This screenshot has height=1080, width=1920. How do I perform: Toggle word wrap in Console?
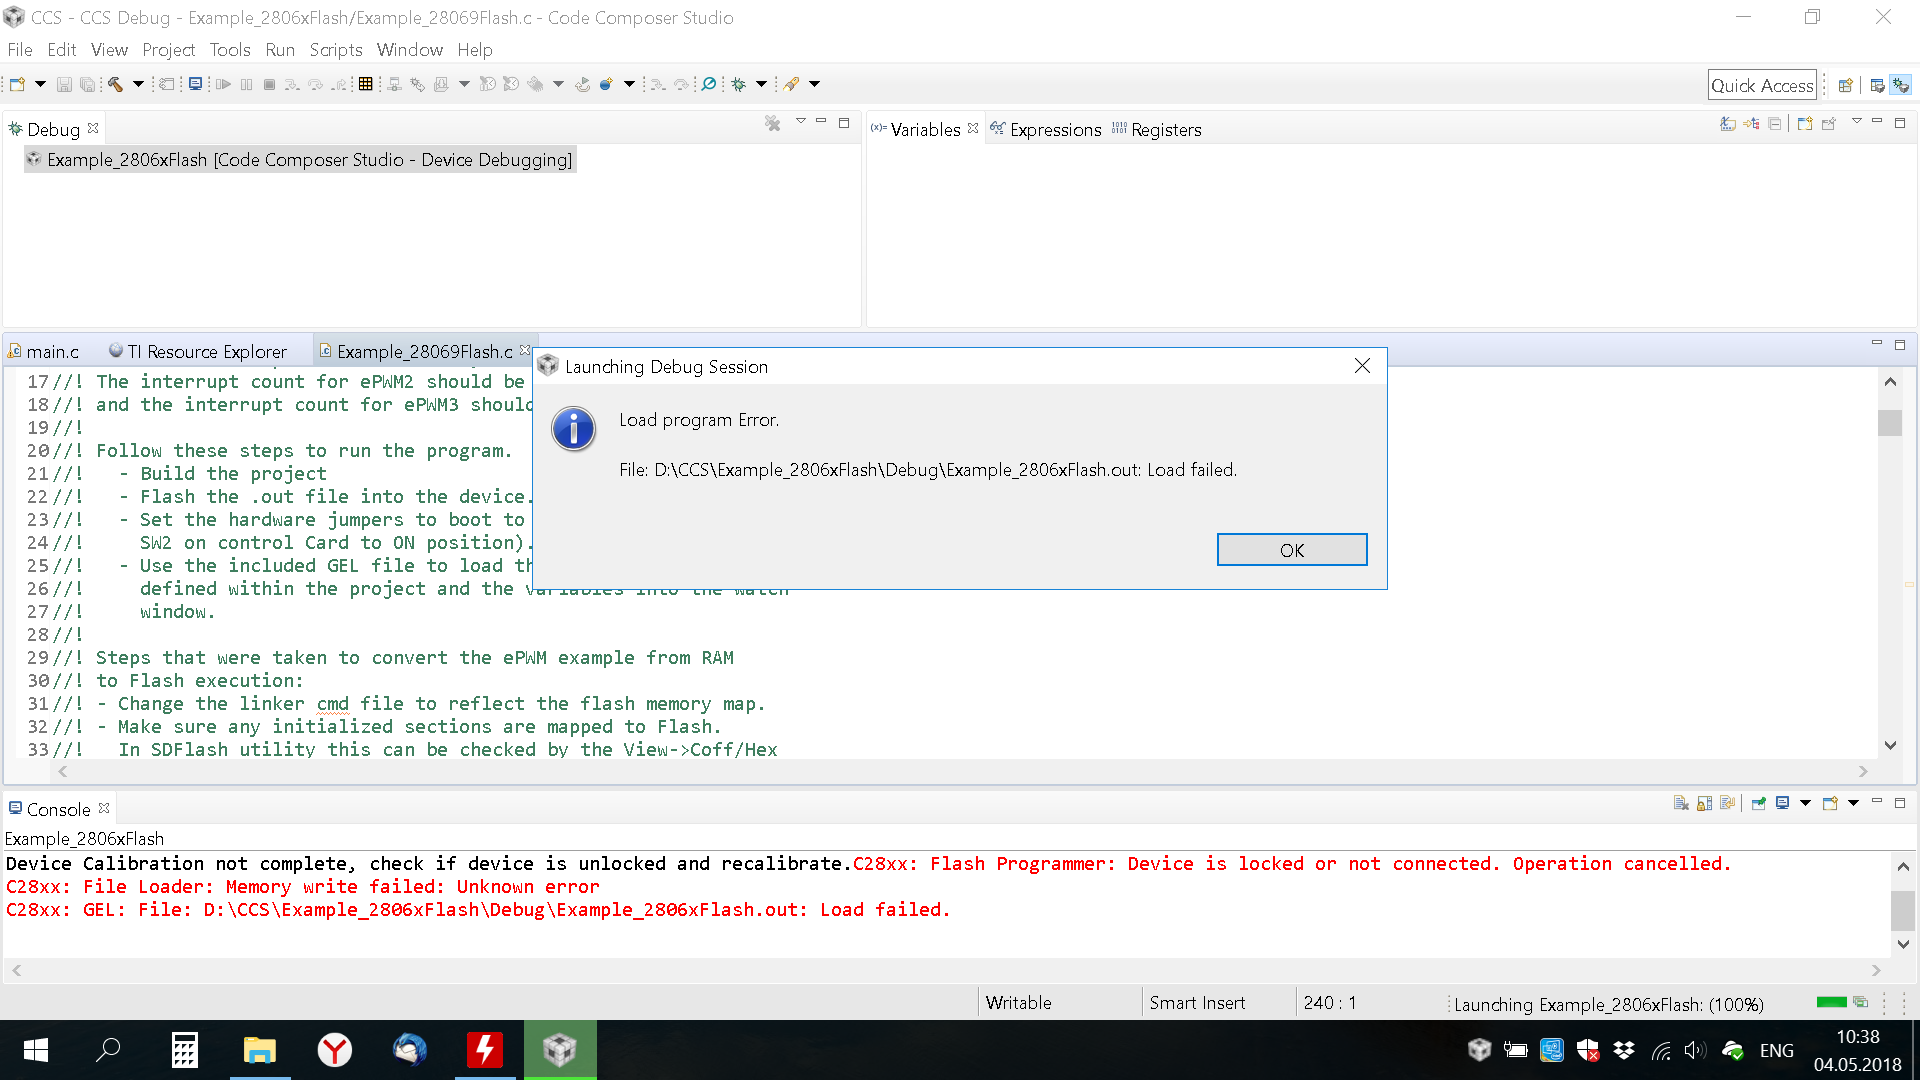tap(1727, 804)
